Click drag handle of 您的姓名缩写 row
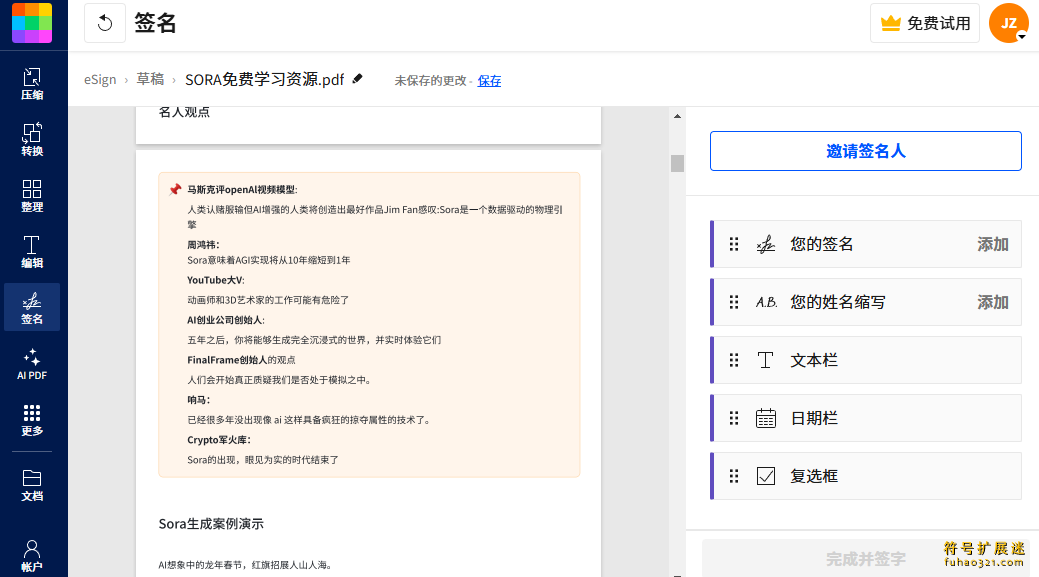Screen dimensions: 1039x577 tap(734, 303)
